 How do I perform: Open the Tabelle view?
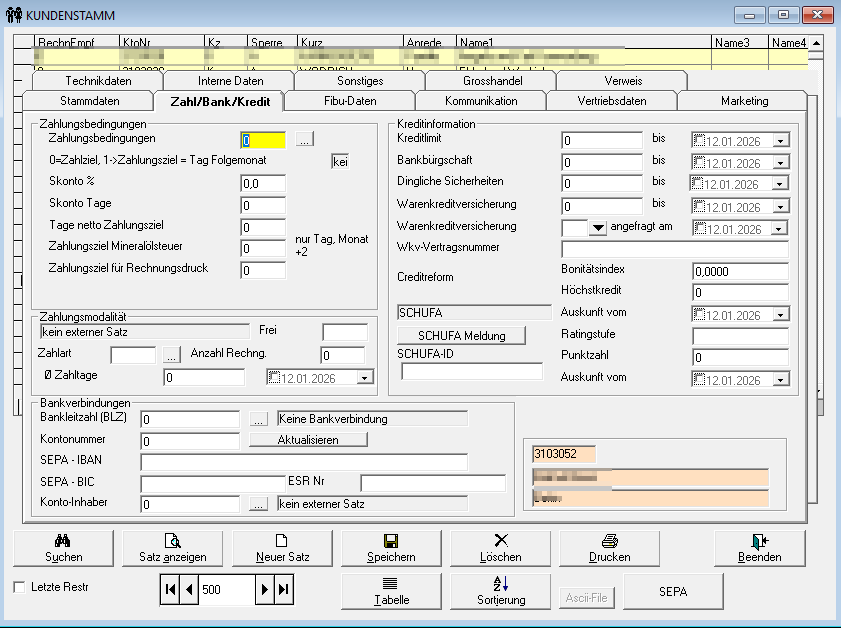(391, 591)
